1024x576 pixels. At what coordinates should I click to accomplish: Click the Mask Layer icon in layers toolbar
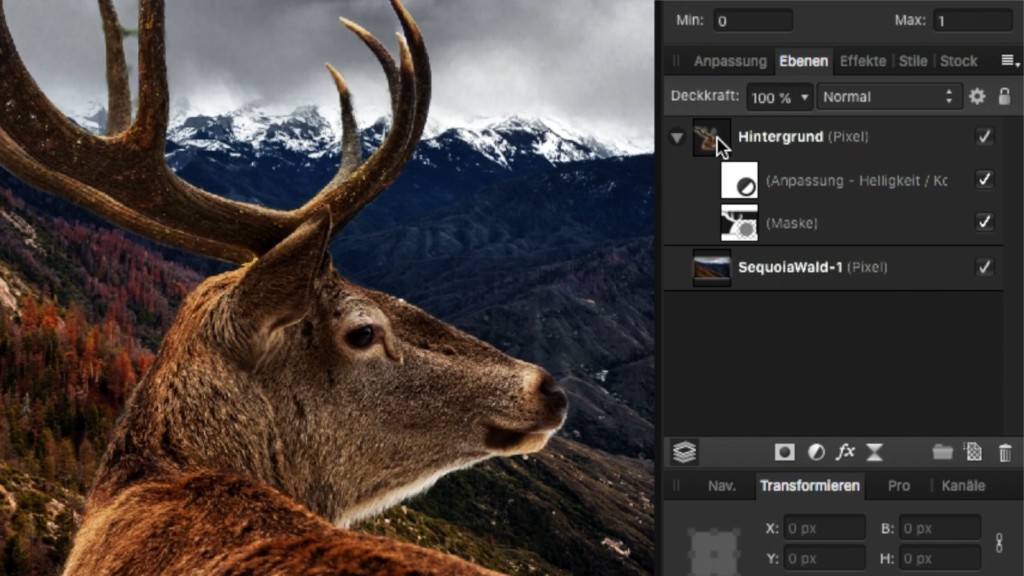point(785,452)
